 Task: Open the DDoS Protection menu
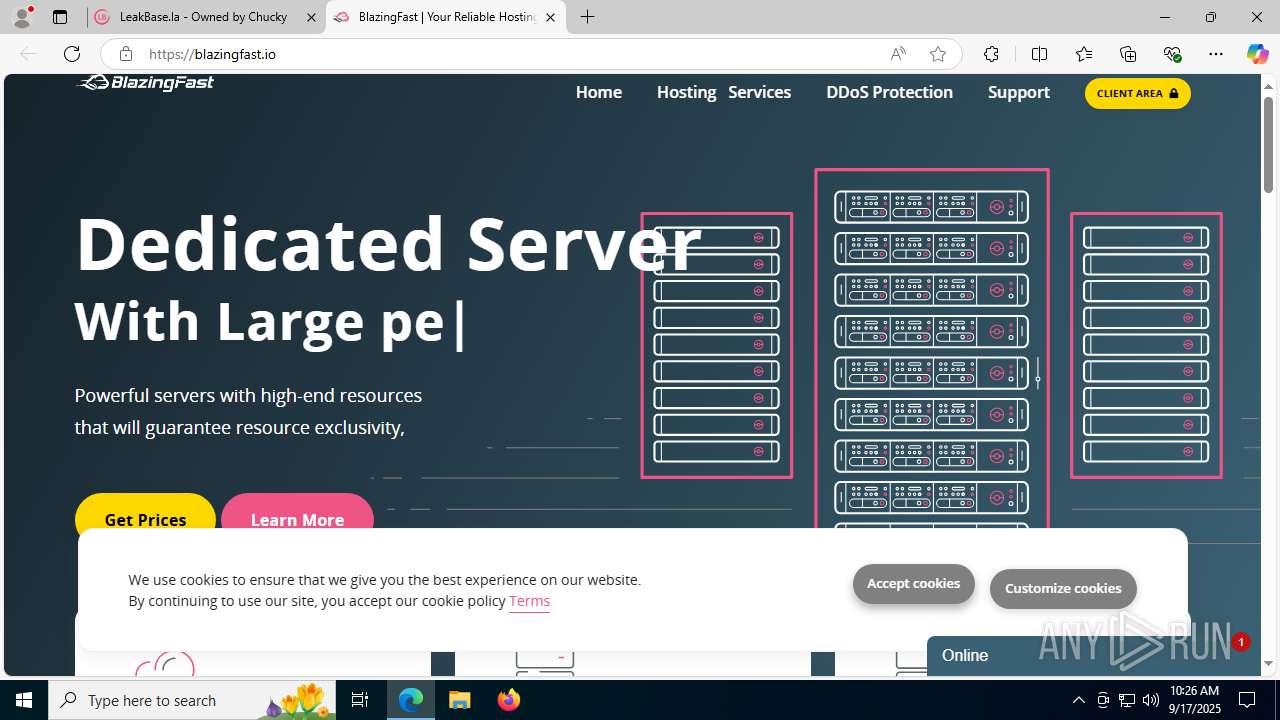(889, 92)
